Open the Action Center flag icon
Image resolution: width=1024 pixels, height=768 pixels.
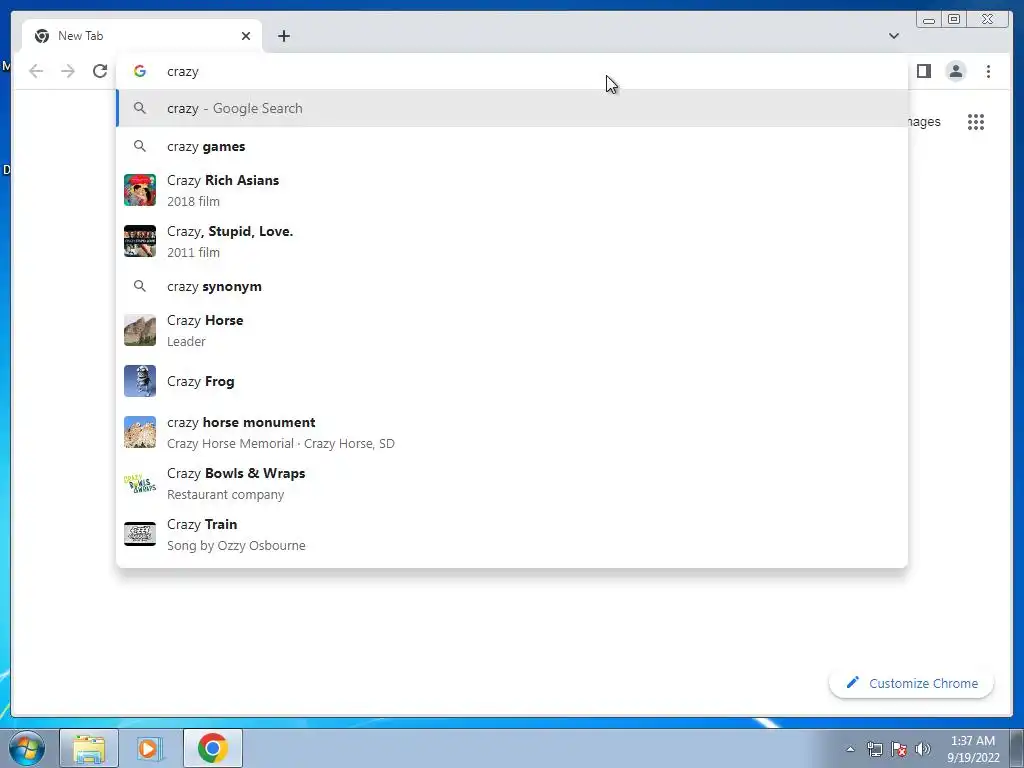pyautogui.click(x=899, y=749)
